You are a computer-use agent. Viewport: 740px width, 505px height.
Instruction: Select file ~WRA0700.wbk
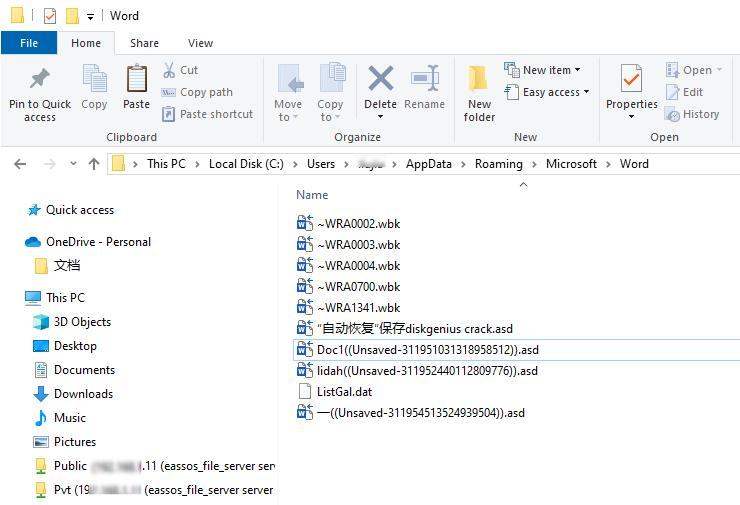point(348,287)
